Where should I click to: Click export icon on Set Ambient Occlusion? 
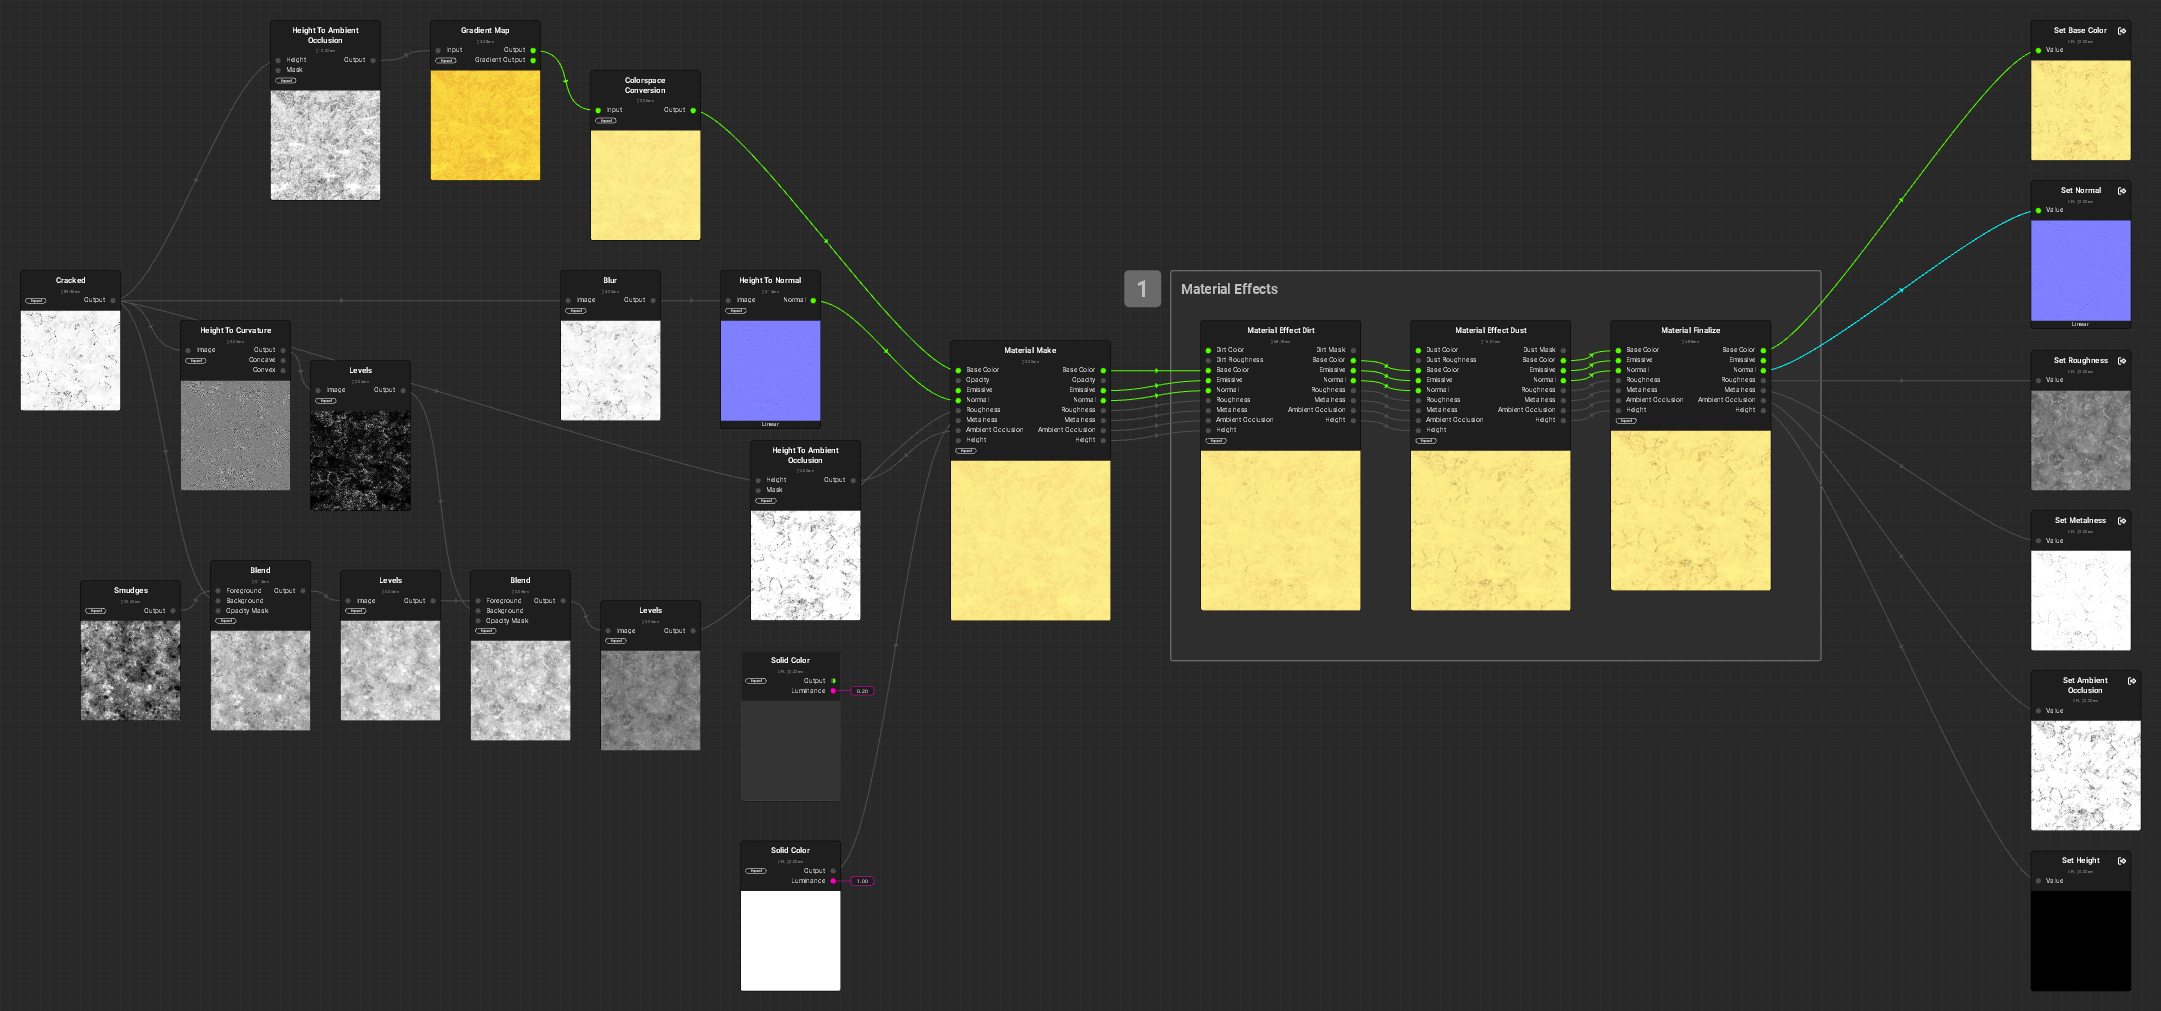[x=2131, y=681]
